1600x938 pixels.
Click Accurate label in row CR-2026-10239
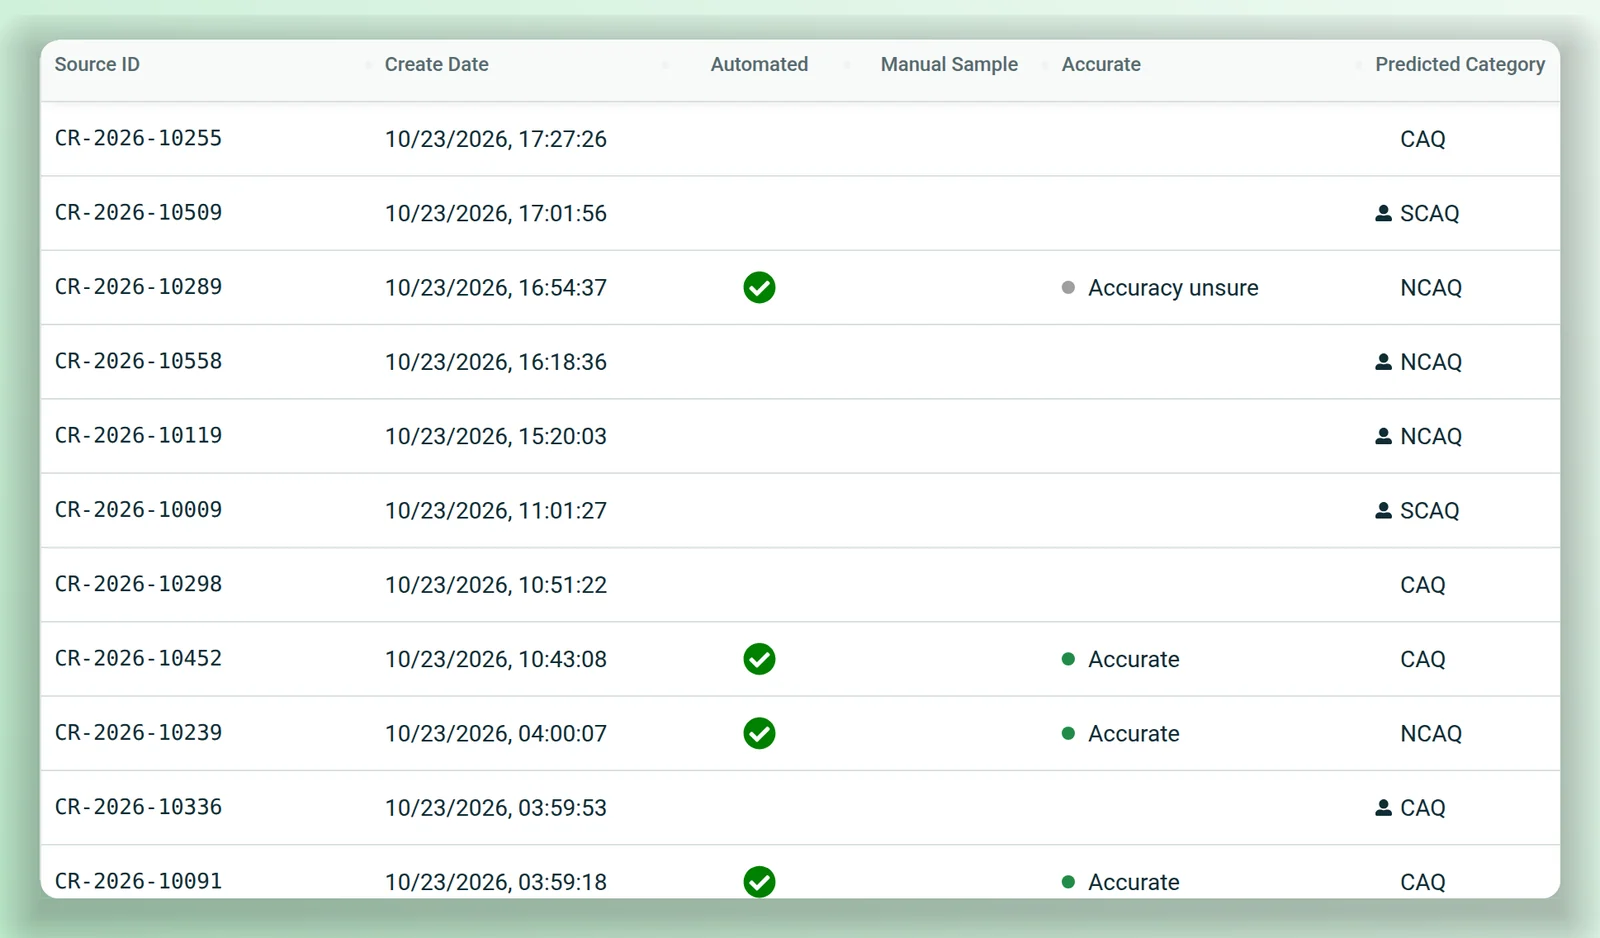1134,734
